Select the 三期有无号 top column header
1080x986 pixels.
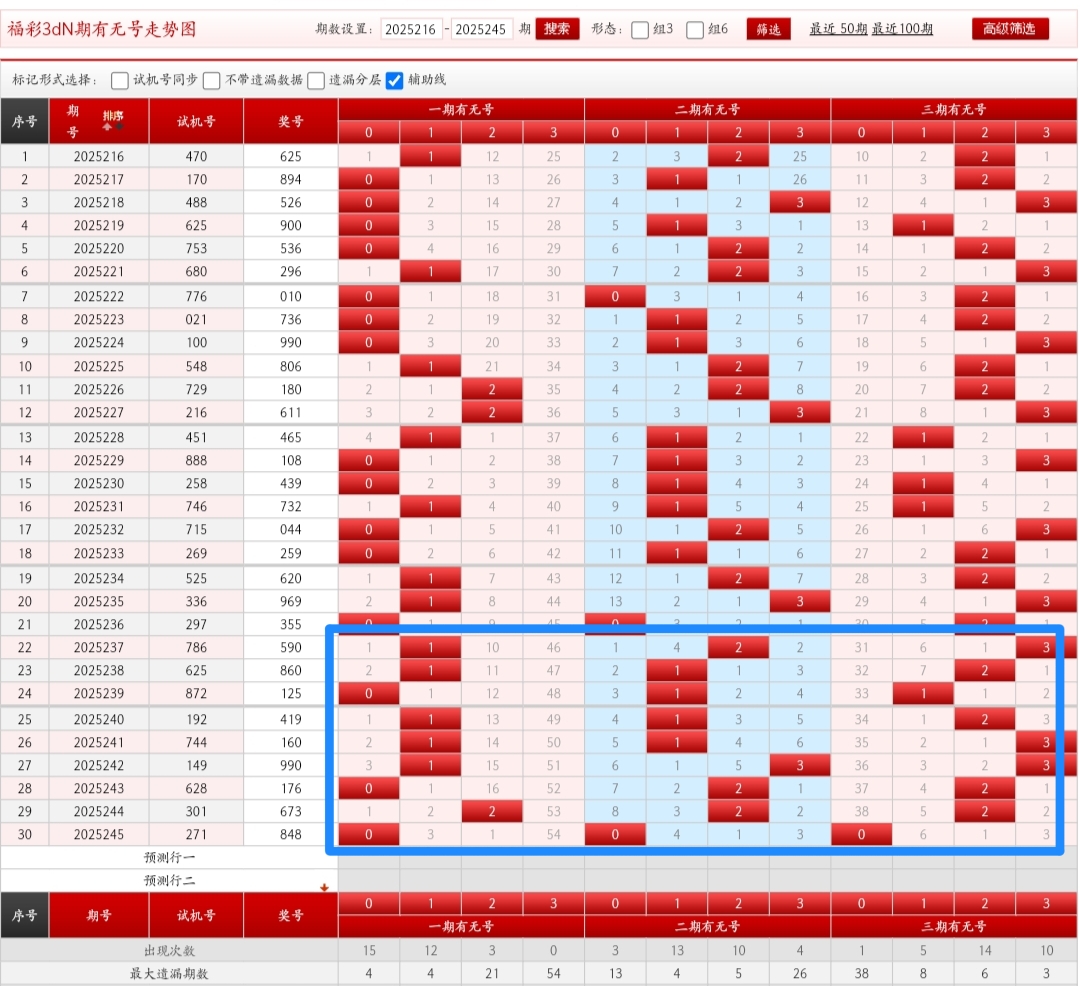(954, 109)
